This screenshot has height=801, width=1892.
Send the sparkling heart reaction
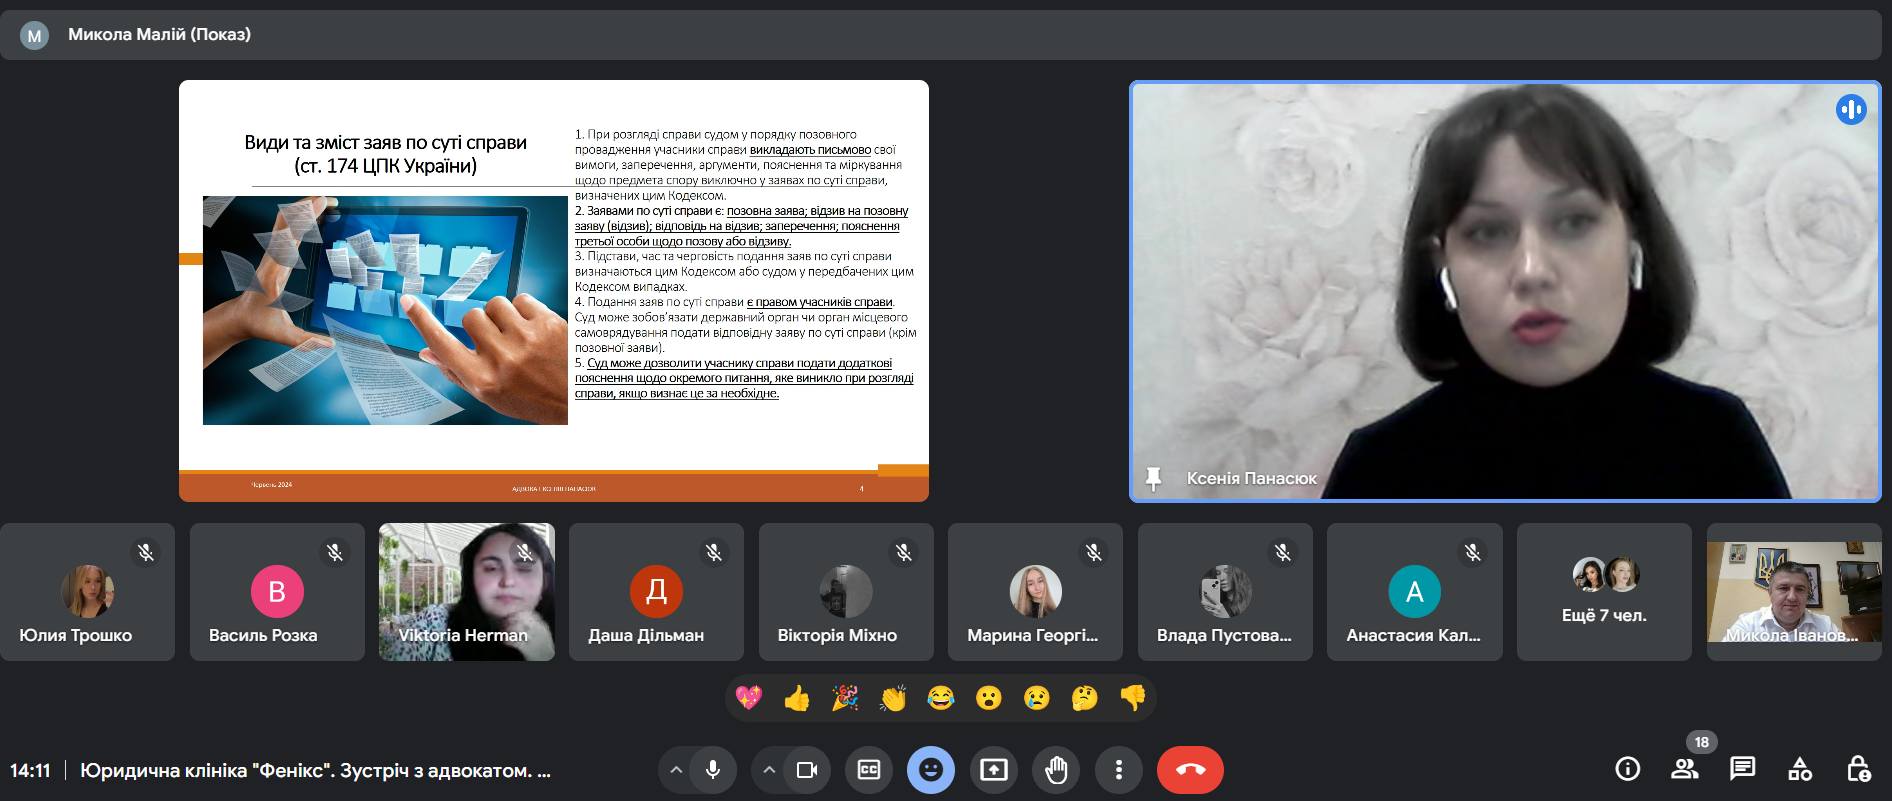click(749, 698)
